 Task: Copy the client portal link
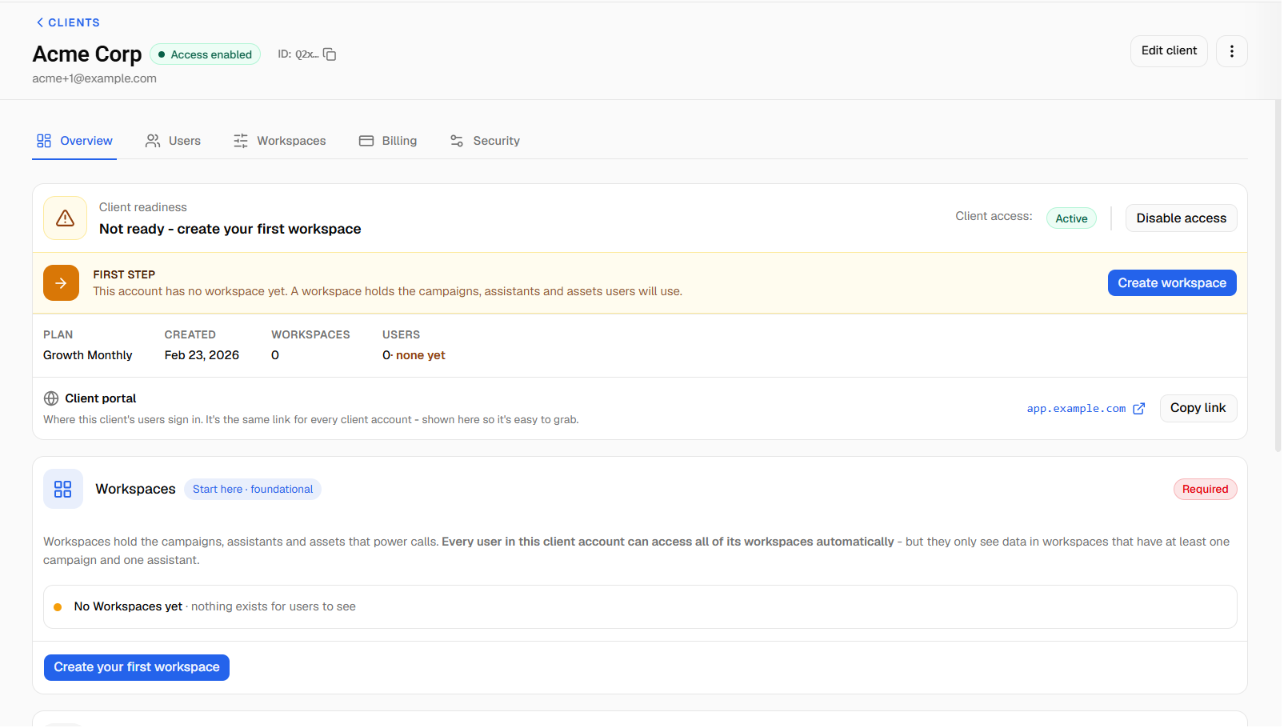coord(1198,408)
